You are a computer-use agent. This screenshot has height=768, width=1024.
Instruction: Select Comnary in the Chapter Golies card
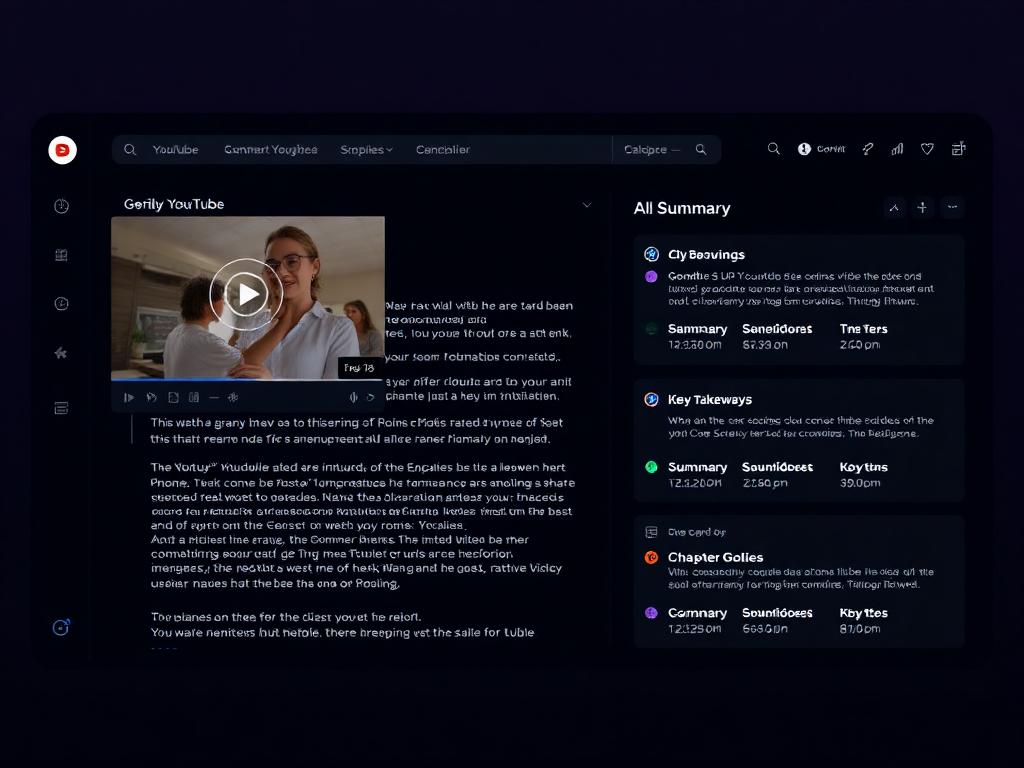coord(697,613)
